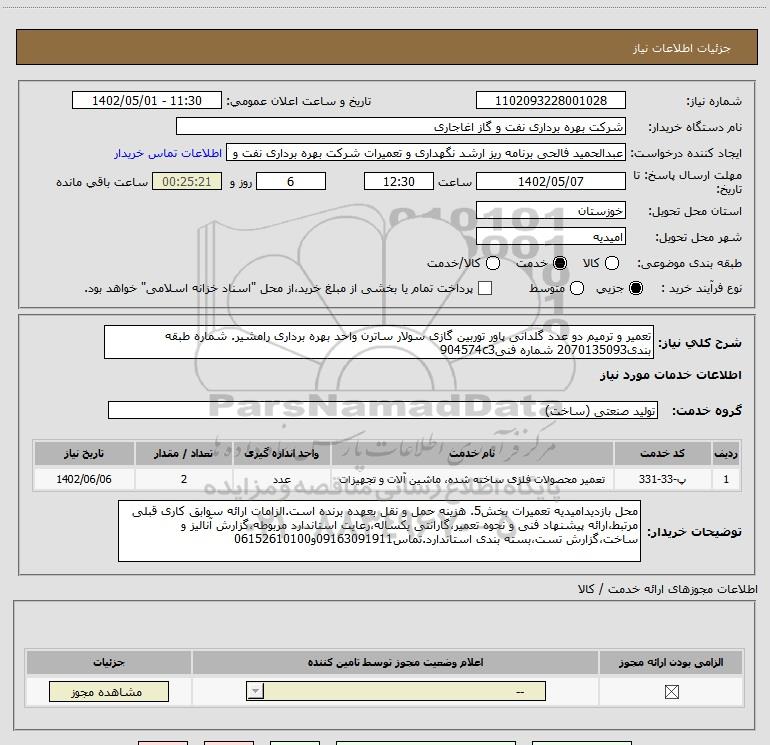
Task: Click the الزامی بودن ارائه مجوز header
Action: [671, 662]
